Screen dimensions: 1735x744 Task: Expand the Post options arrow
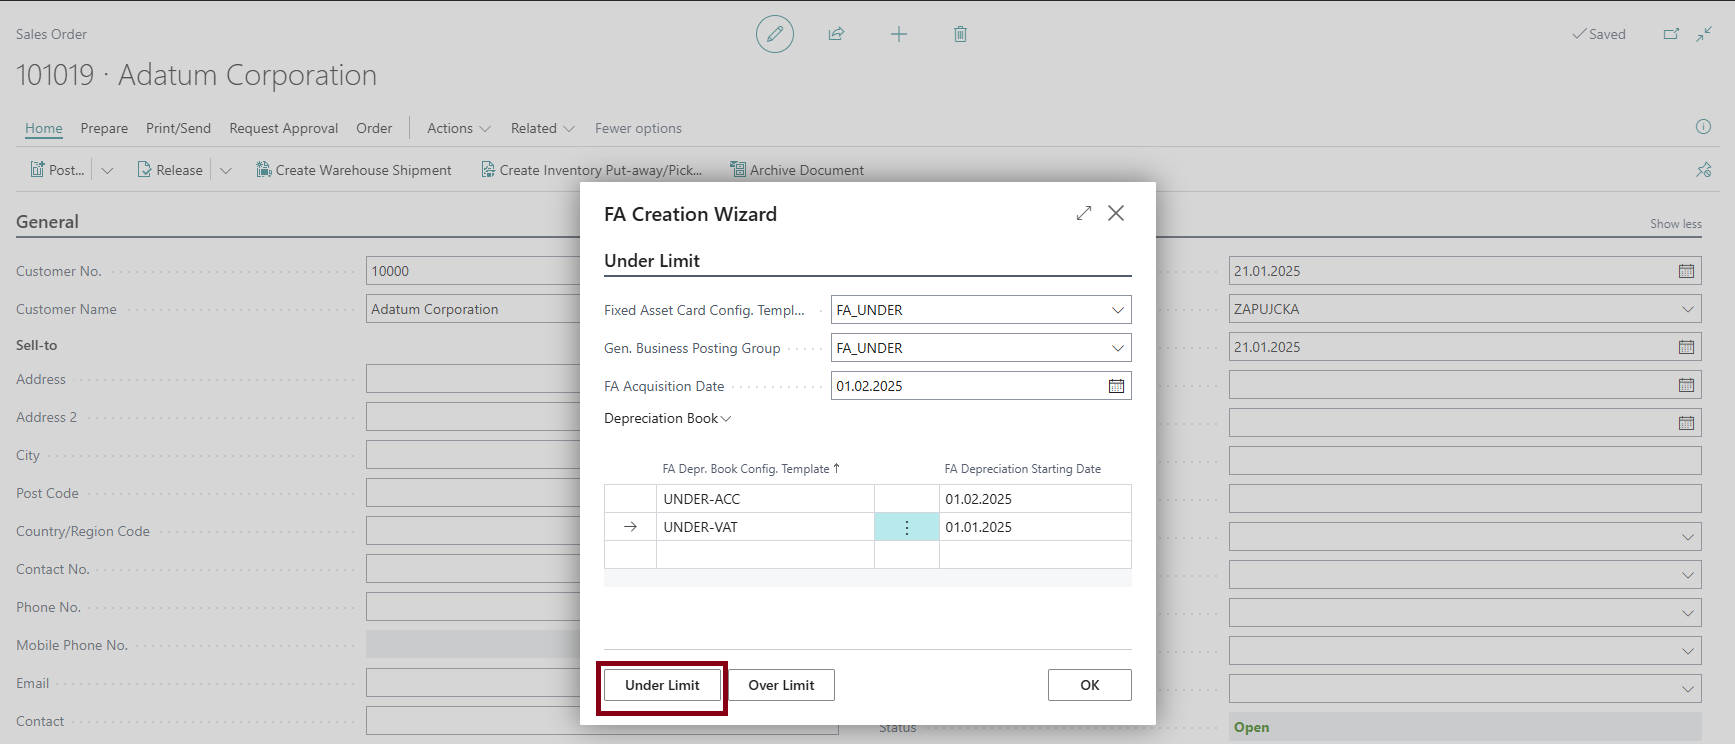(x=107, y=170)
